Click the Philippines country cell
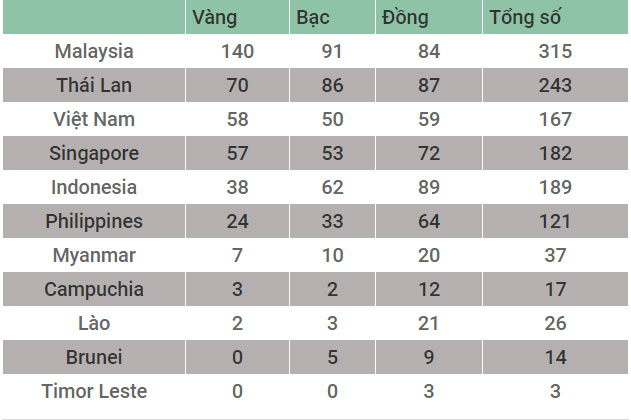Image resolution: width=631 pixels, height=420 pixels. (x=94, y=221)
